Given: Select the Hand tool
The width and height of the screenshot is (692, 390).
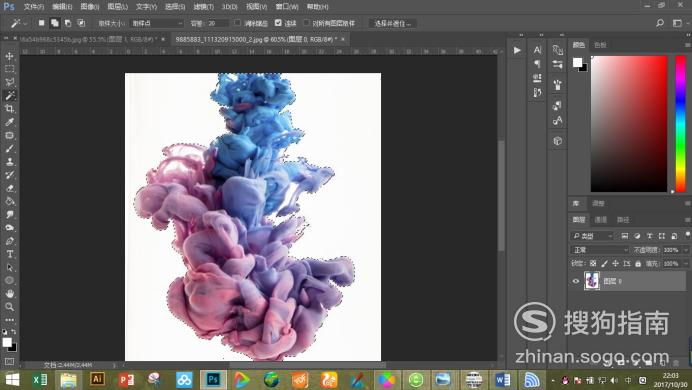Looking at the screenshot, I should (9, 293).
